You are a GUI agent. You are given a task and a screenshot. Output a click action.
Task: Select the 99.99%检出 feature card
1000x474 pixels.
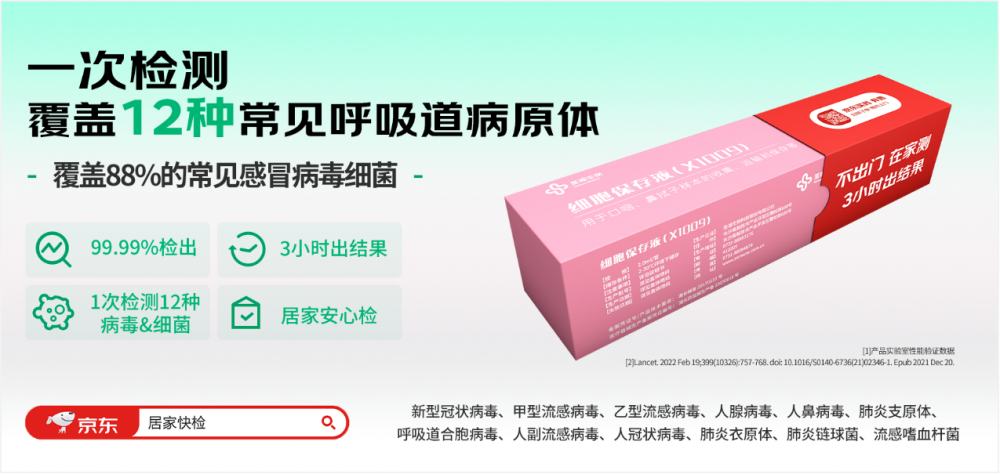(117, 249)
